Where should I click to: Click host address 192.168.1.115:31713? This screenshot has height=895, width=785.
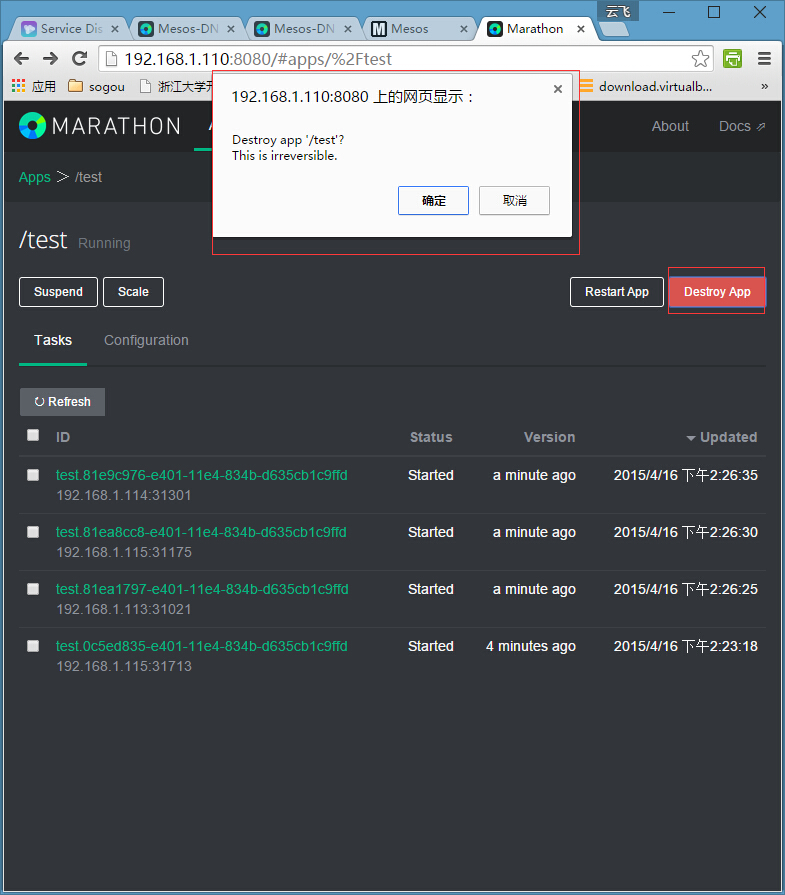point(124,667)
